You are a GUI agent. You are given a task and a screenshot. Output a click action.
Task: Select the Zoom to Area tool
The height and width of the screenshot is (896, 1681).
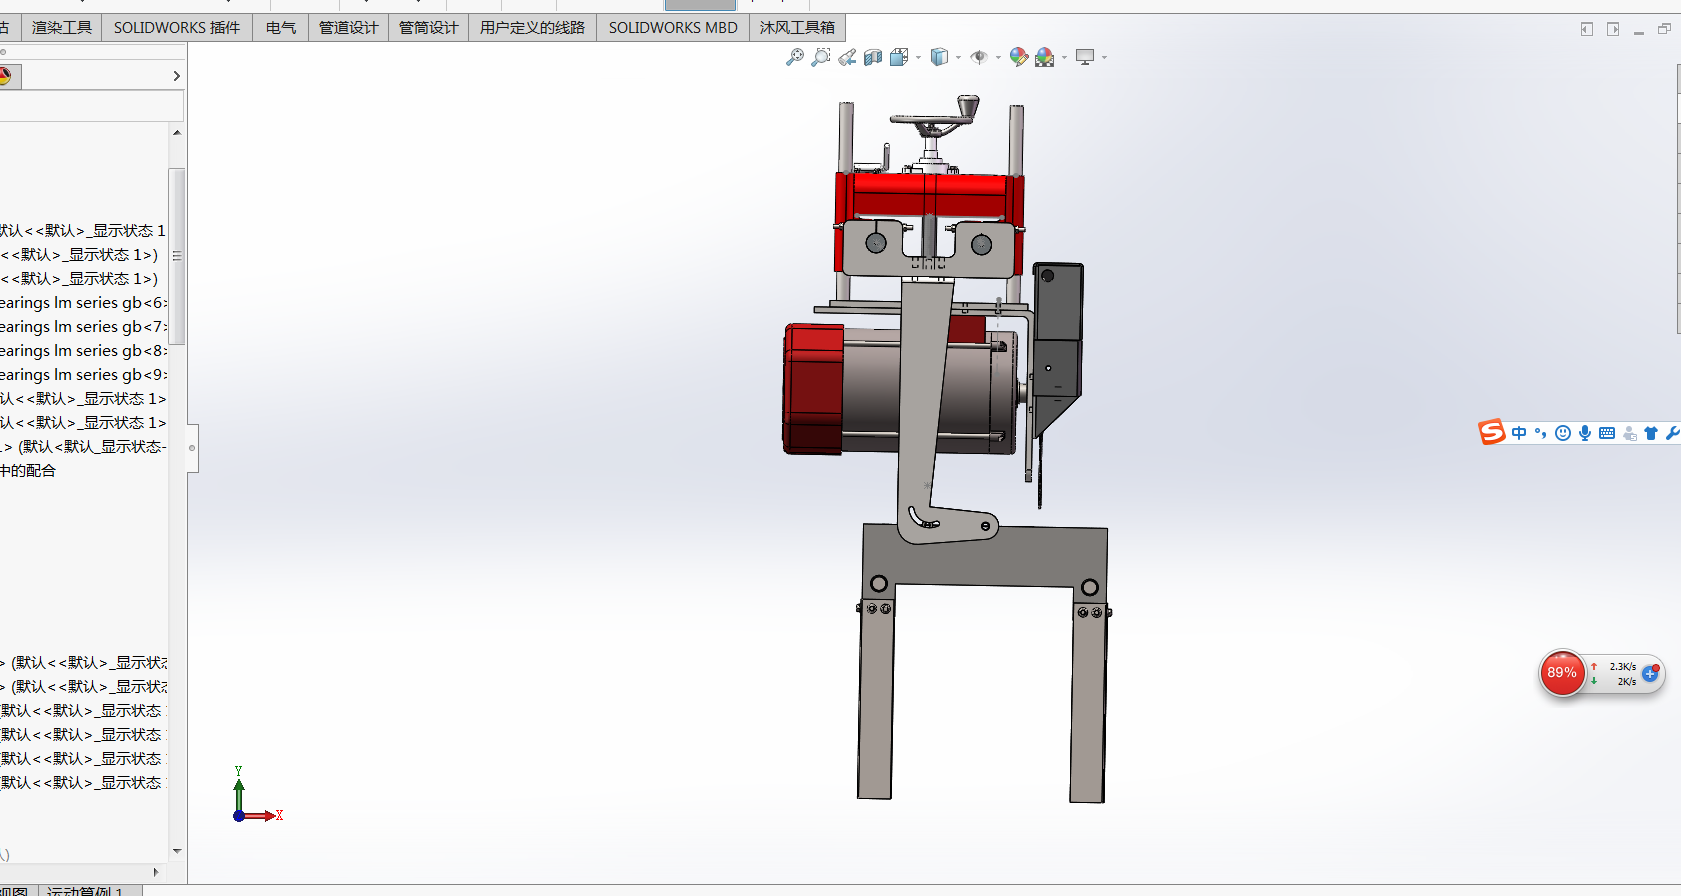tap(821, 57)
